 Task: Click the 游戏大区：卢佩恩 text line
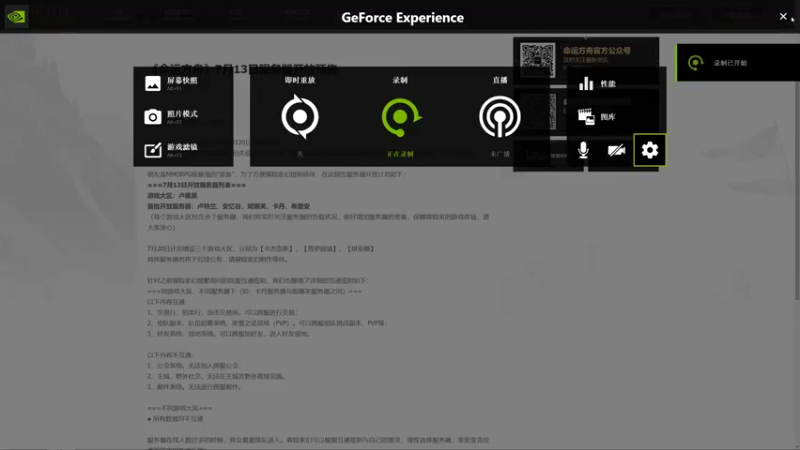pos(172,196)
